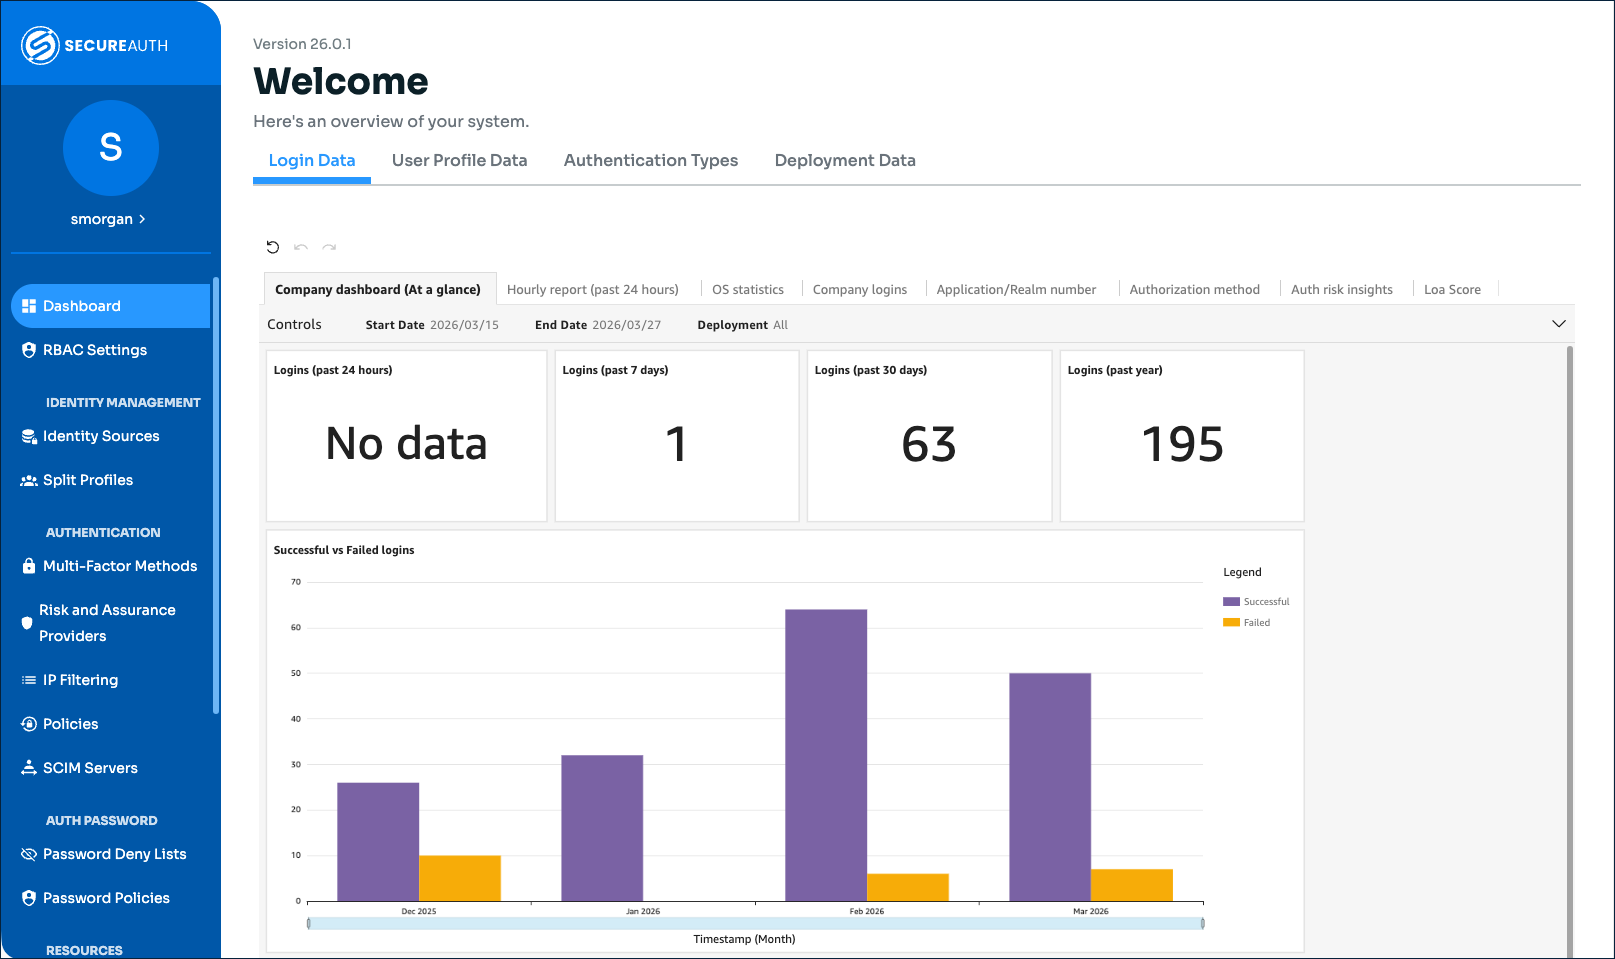The height and width of the screenshot is (959, 1615).
Task: Open the Deployment selector showing All
Action: 782,324
